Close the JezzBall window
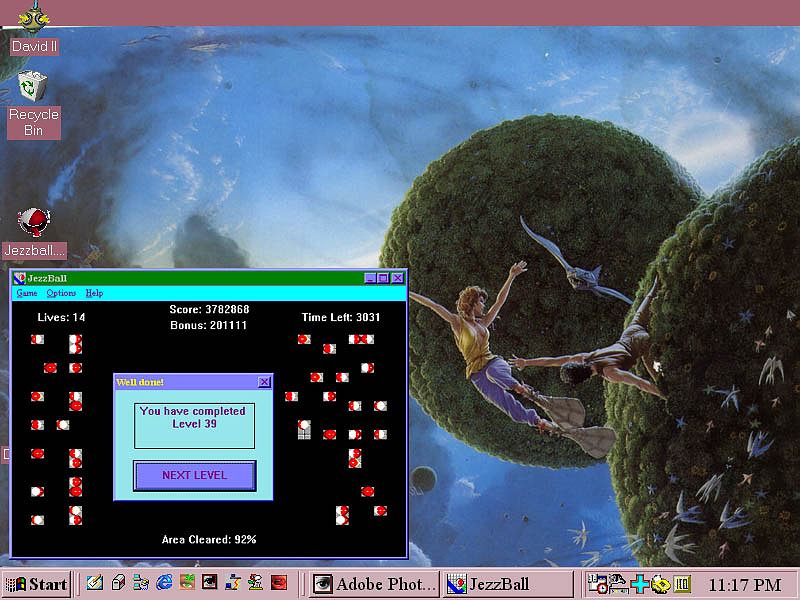Viewport: 800px width, 600px height. click(x=397, y=278)
